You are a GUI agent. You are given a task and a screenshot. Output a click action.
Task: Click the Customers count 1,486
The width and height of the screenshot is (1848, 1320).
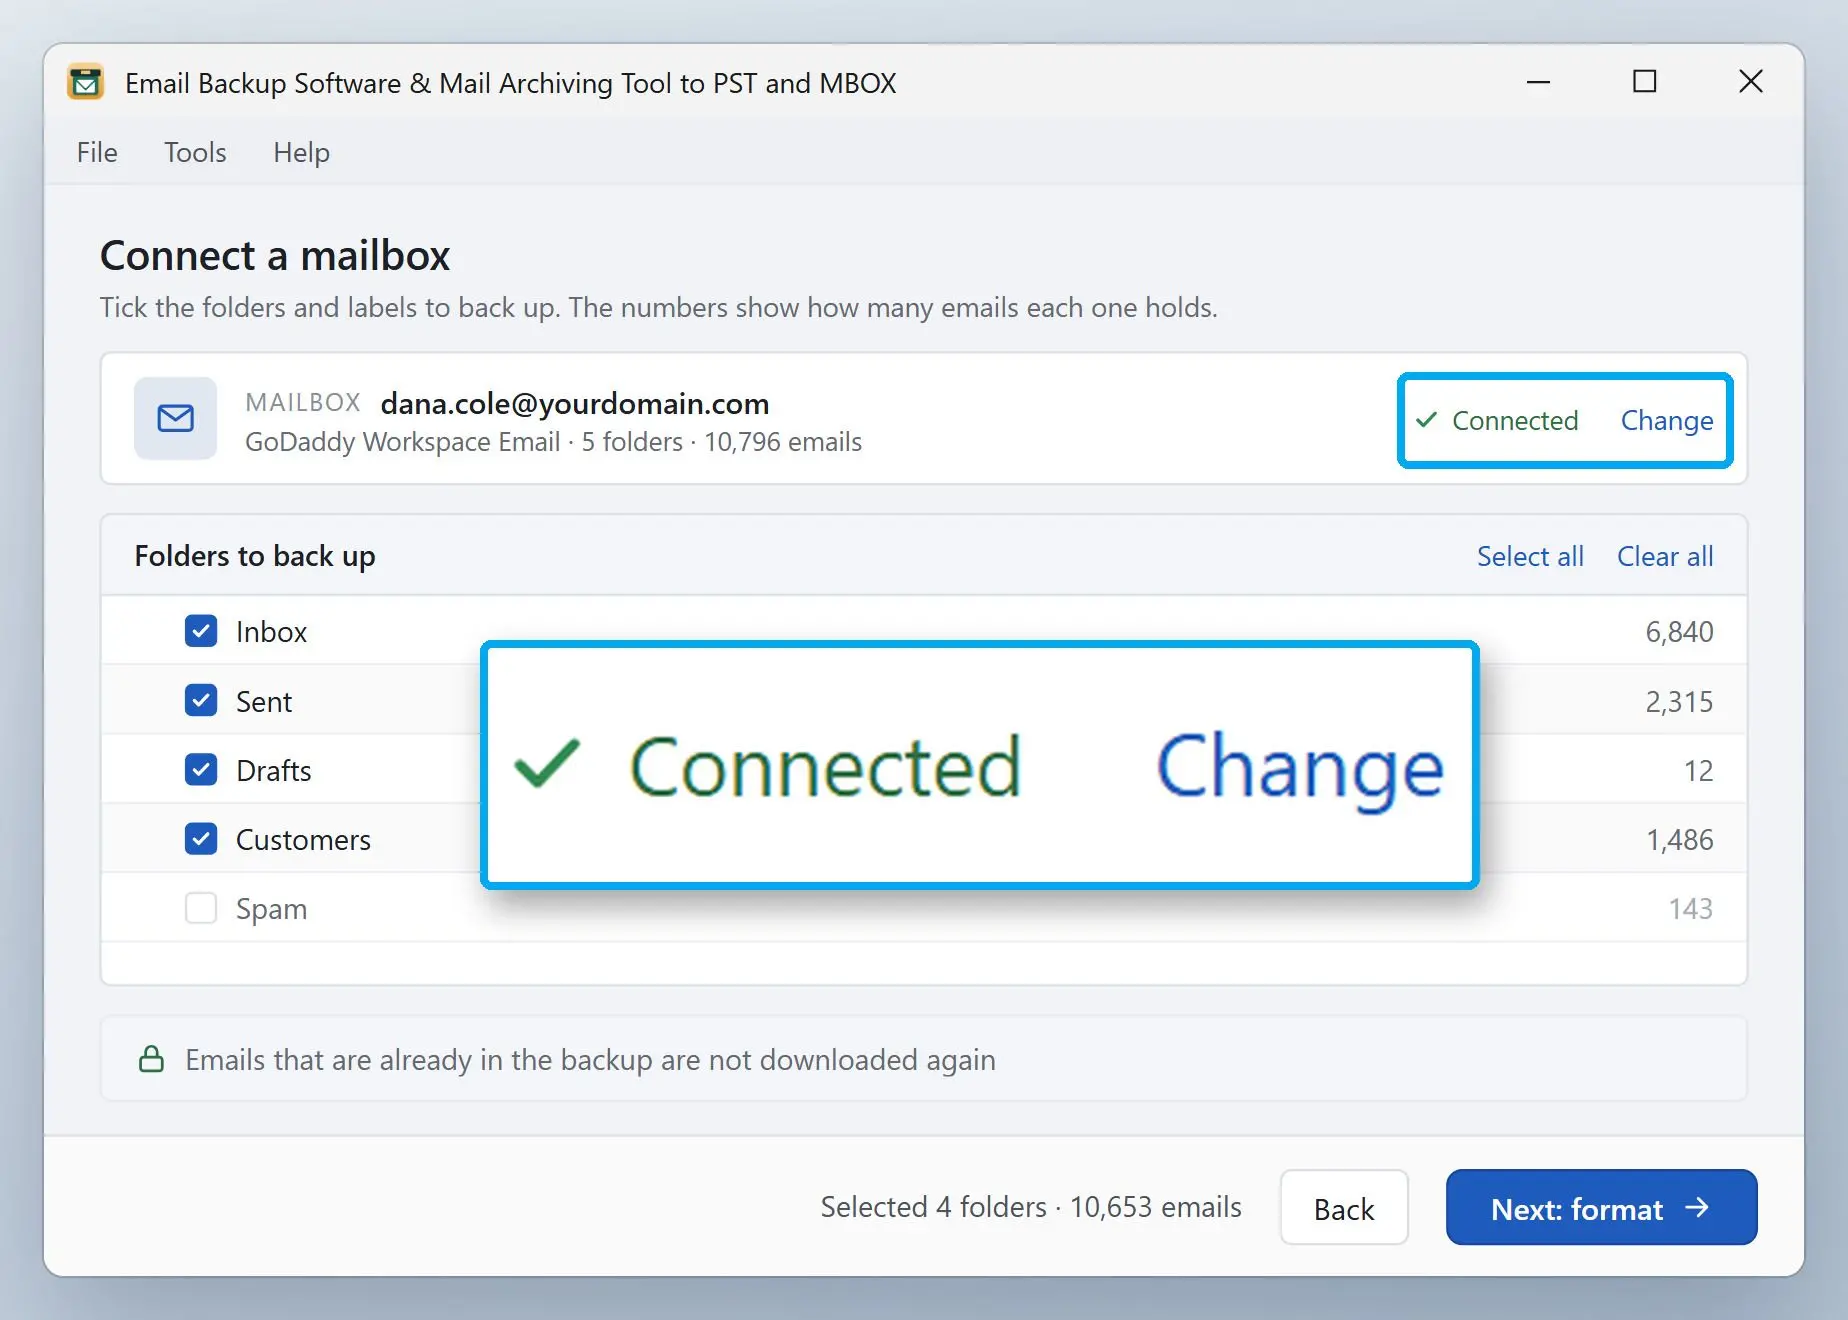click(x=1680, y=840)
